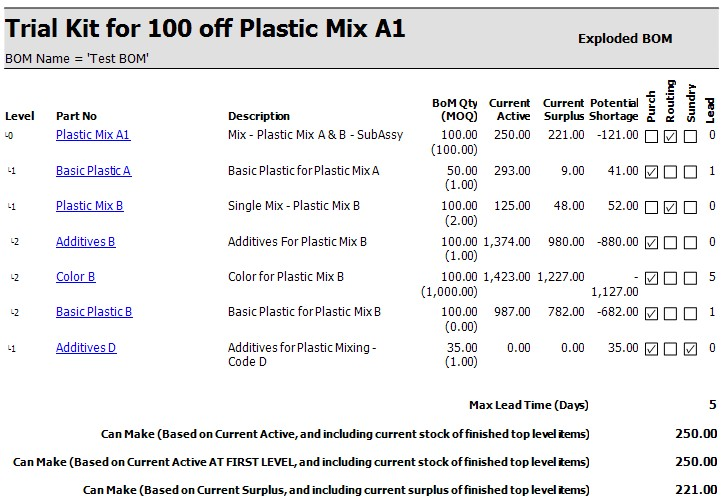This screenshot has width=725, height=501.
Task: Go to the Basic Plastic B part
Action: (x=94, y=312)
